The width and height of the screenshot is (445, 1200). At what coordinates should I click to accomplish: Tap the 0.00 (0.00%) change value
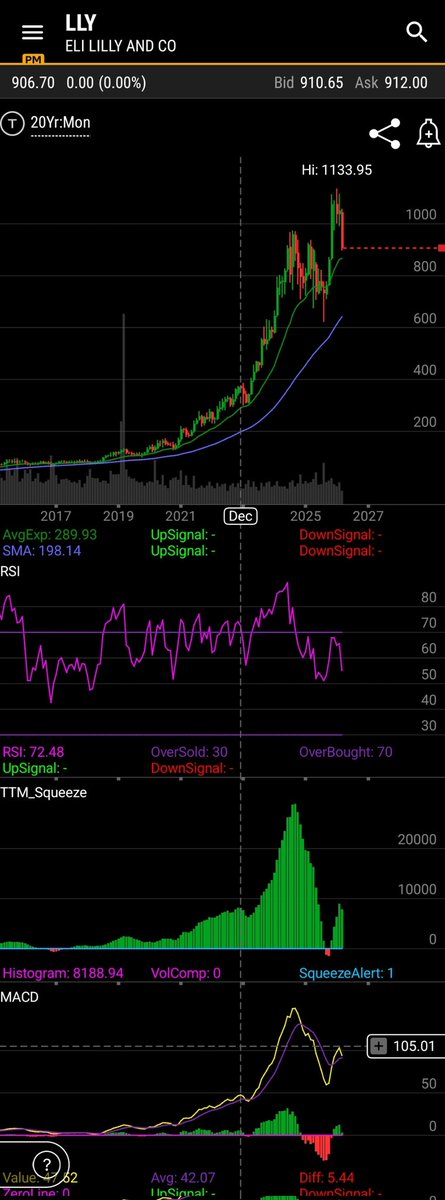tap(107, 83)
